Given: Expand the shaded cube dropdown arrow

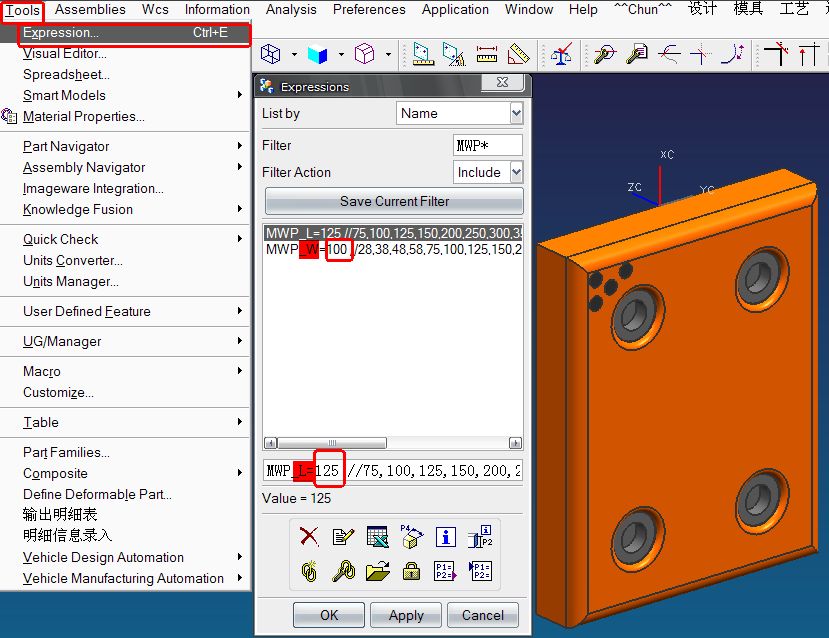Looking at the screenshot, I should click(341, 54).
